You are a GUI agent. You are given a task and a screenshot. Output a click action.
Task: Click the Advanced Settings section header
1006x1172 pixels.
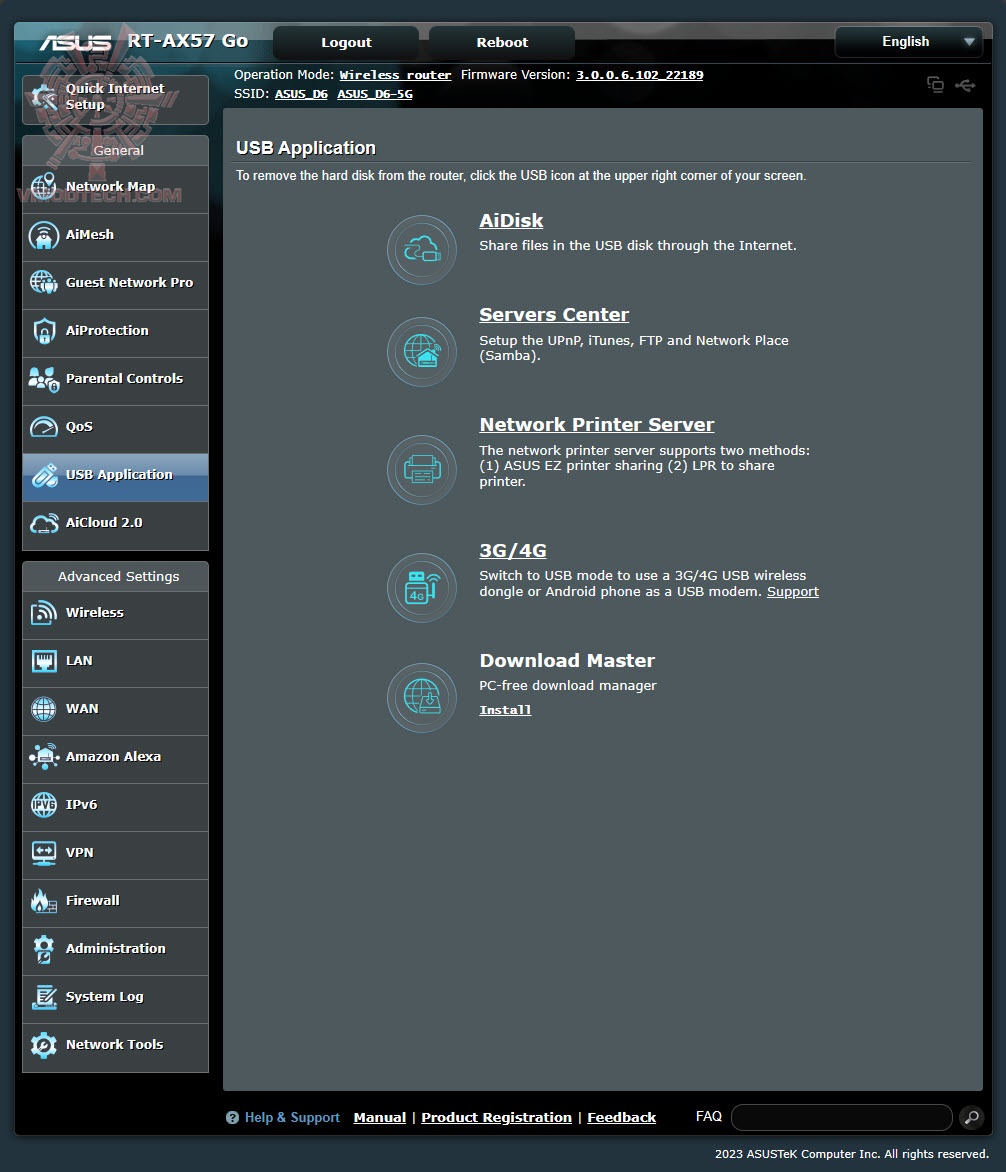pyautogui.click(x=115, y=576)
